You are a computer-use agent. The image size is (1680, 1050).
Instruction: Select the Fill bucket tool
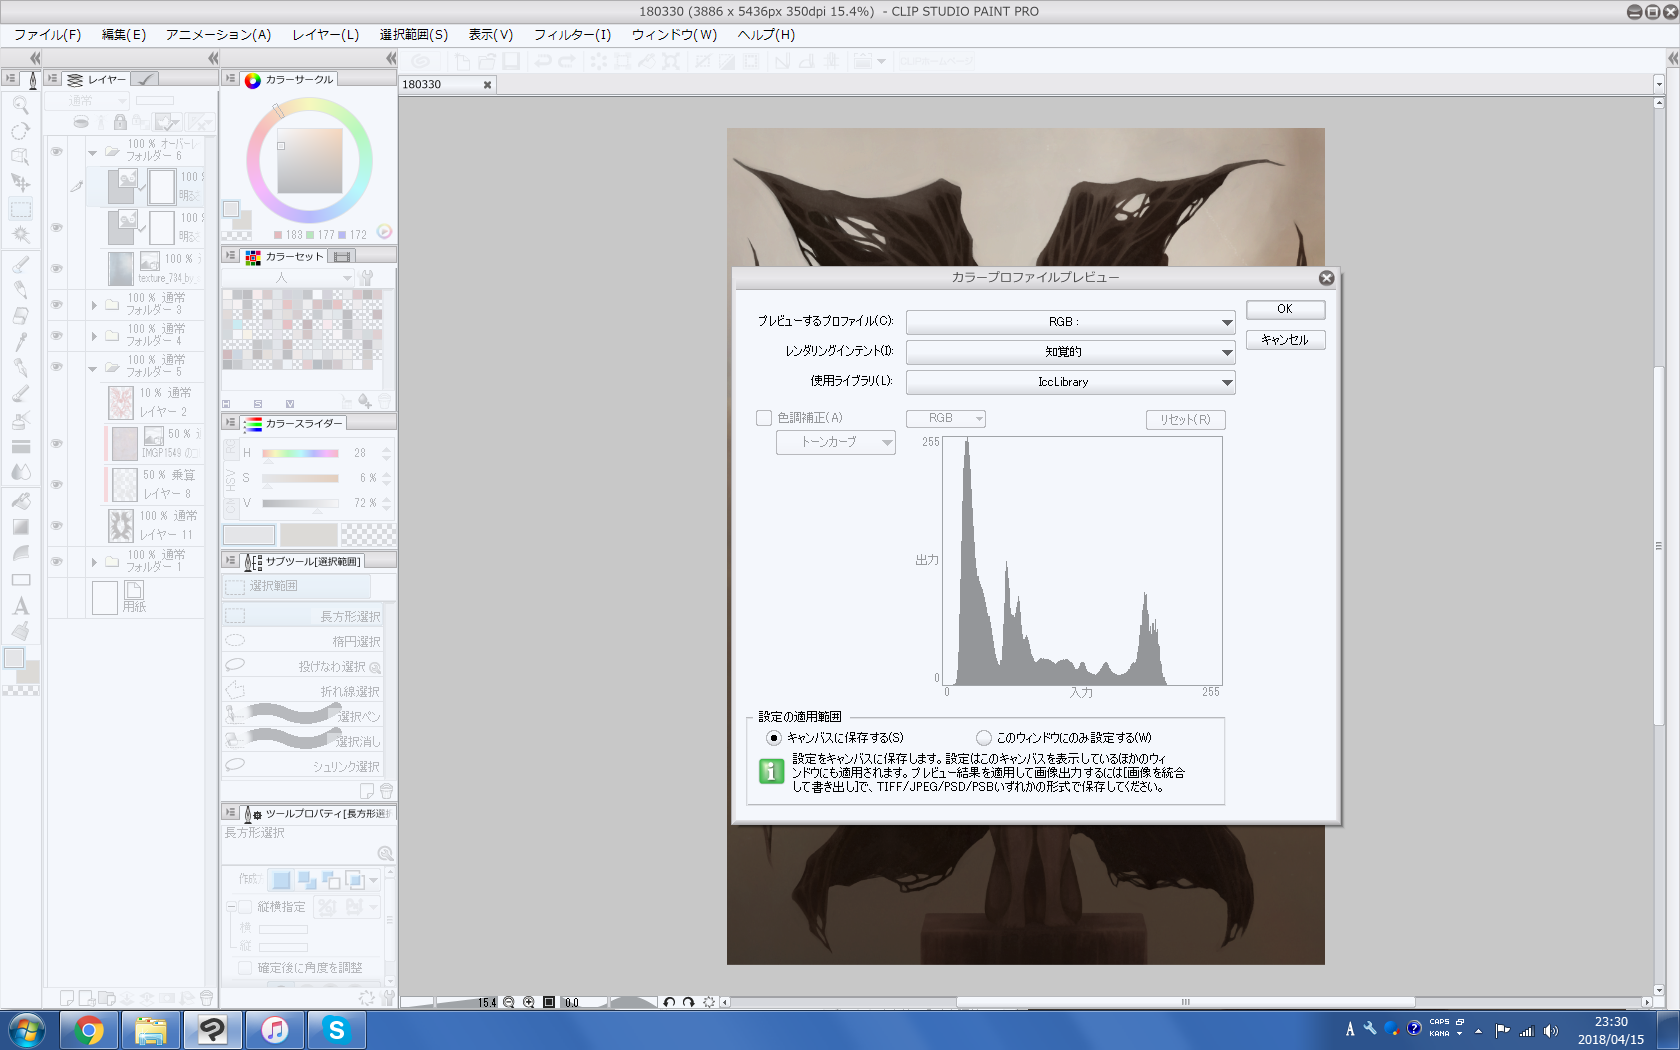(x=20, y=501)
